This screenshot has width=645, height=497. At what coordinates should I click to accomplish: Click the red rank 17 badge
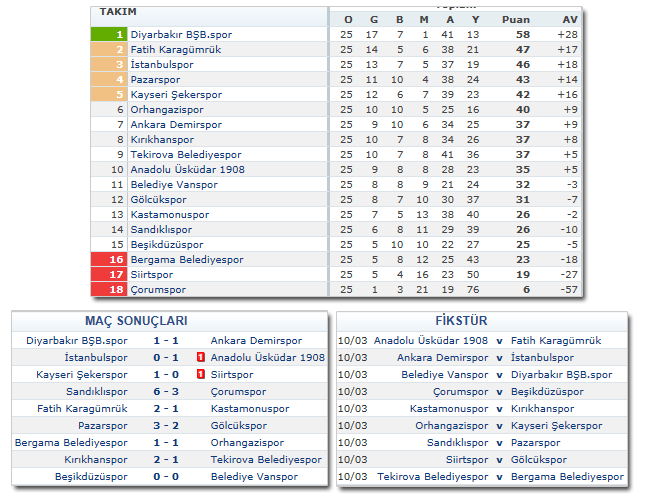coord(108,274)
